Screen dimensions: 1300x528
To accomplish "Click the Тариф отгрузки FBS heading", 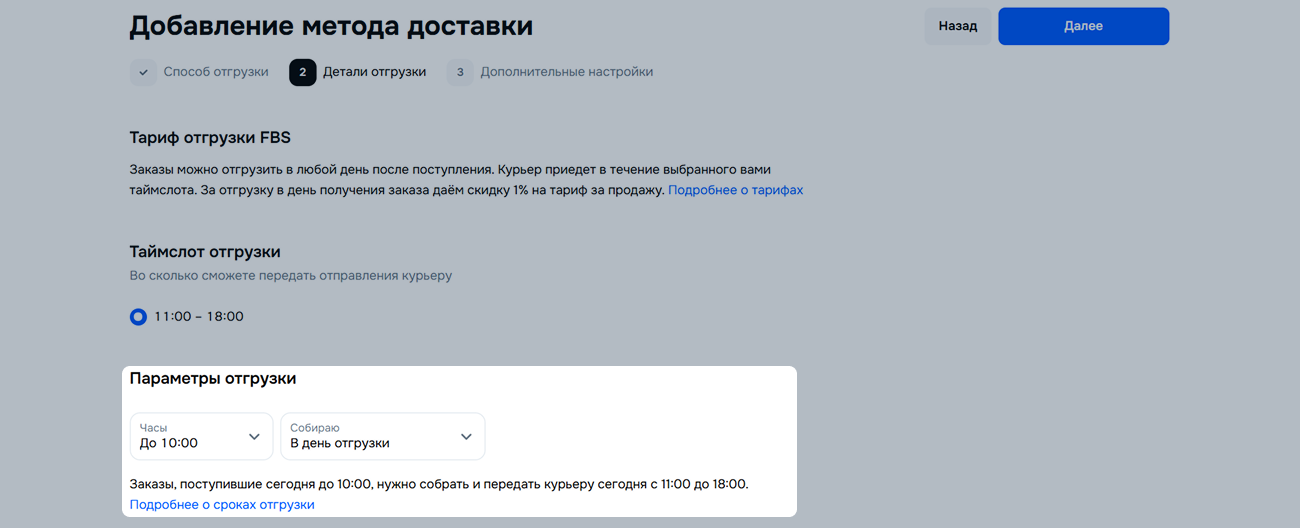I will (210, 138).
